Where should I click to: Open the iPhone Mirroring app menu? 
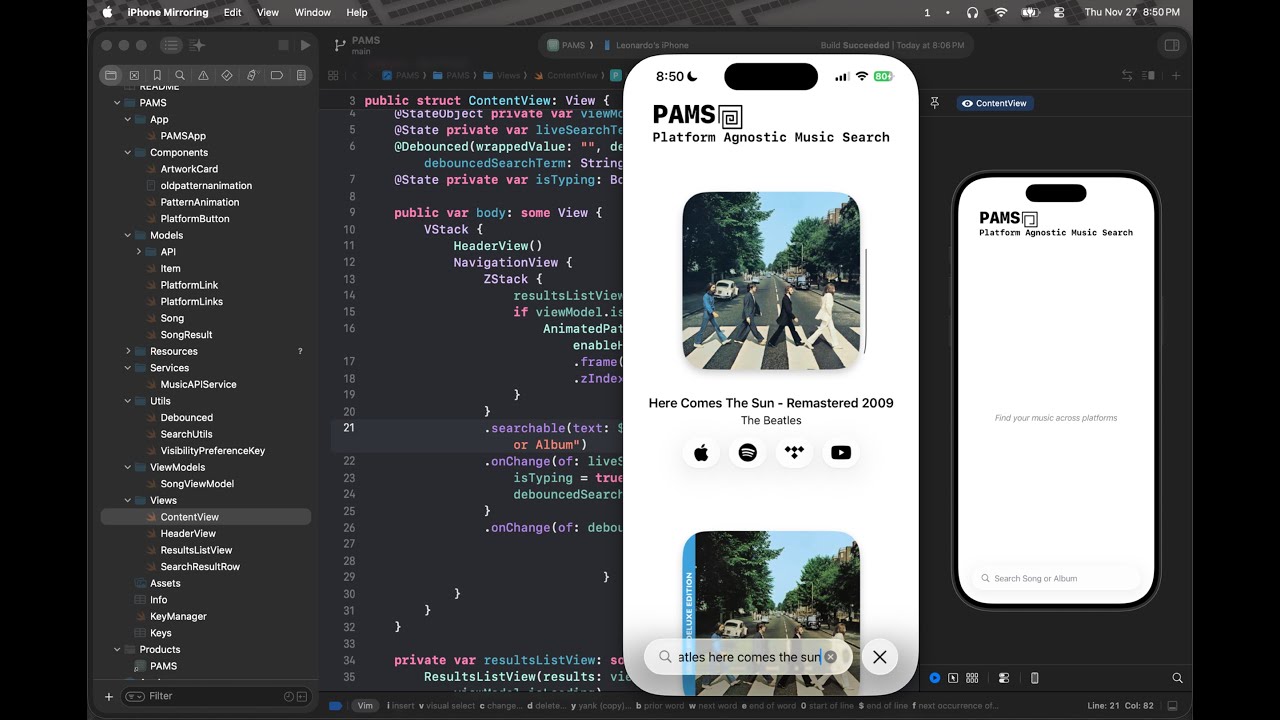[x=168, y=12]
